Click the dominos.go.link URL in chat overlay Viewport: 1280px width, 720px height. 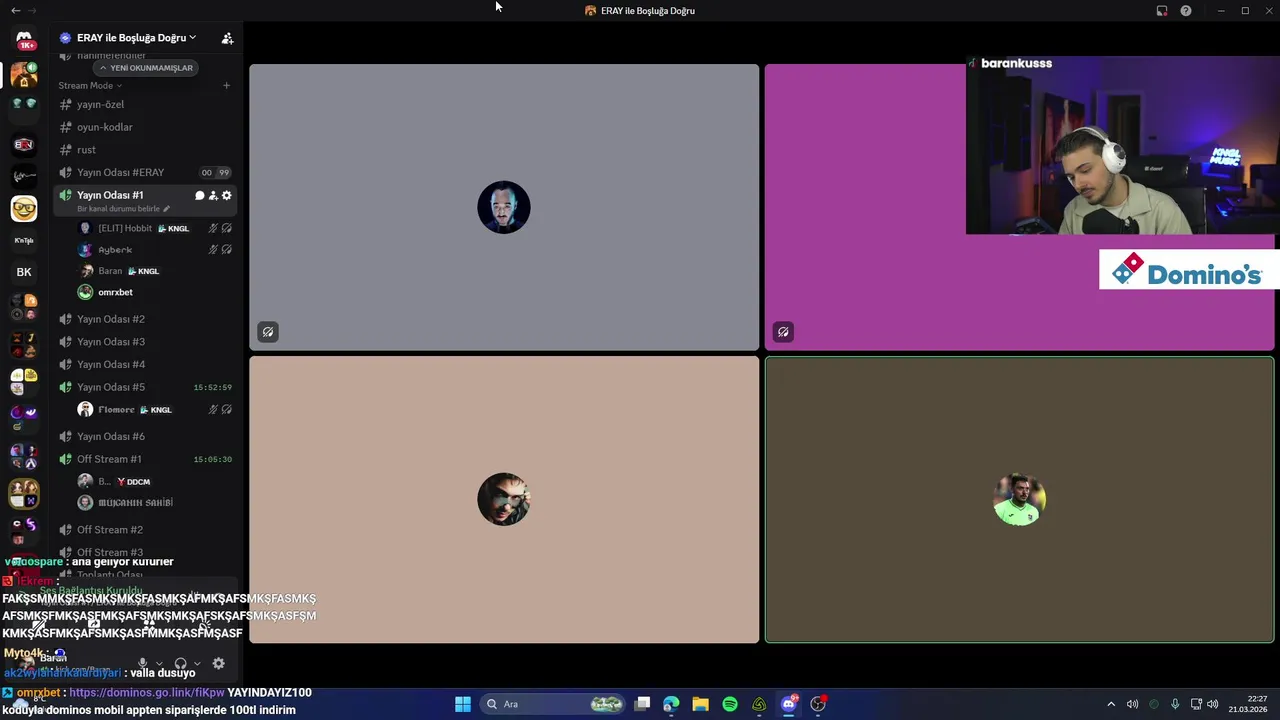(x=146, y=692)
